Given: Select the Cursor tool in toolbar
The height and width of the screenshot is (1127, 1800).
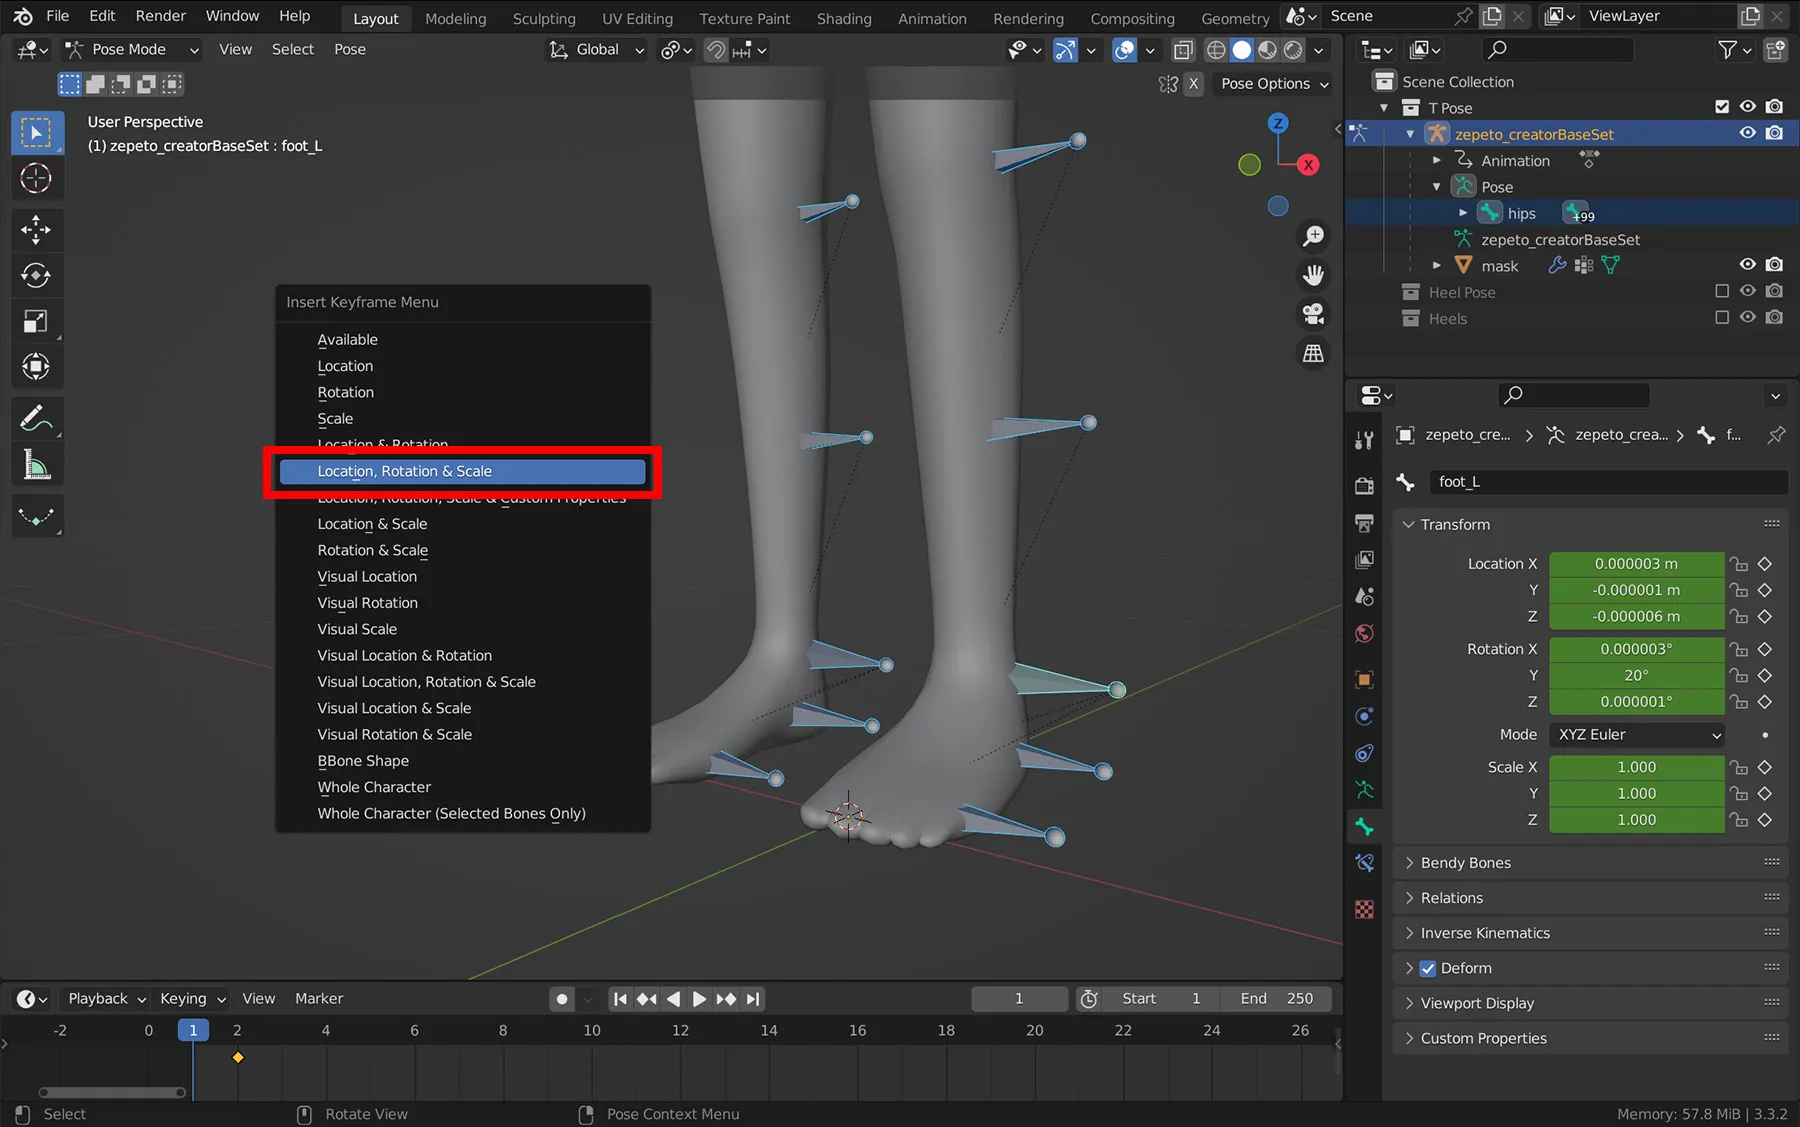Looking at the screenshot, I should point(36,179).
